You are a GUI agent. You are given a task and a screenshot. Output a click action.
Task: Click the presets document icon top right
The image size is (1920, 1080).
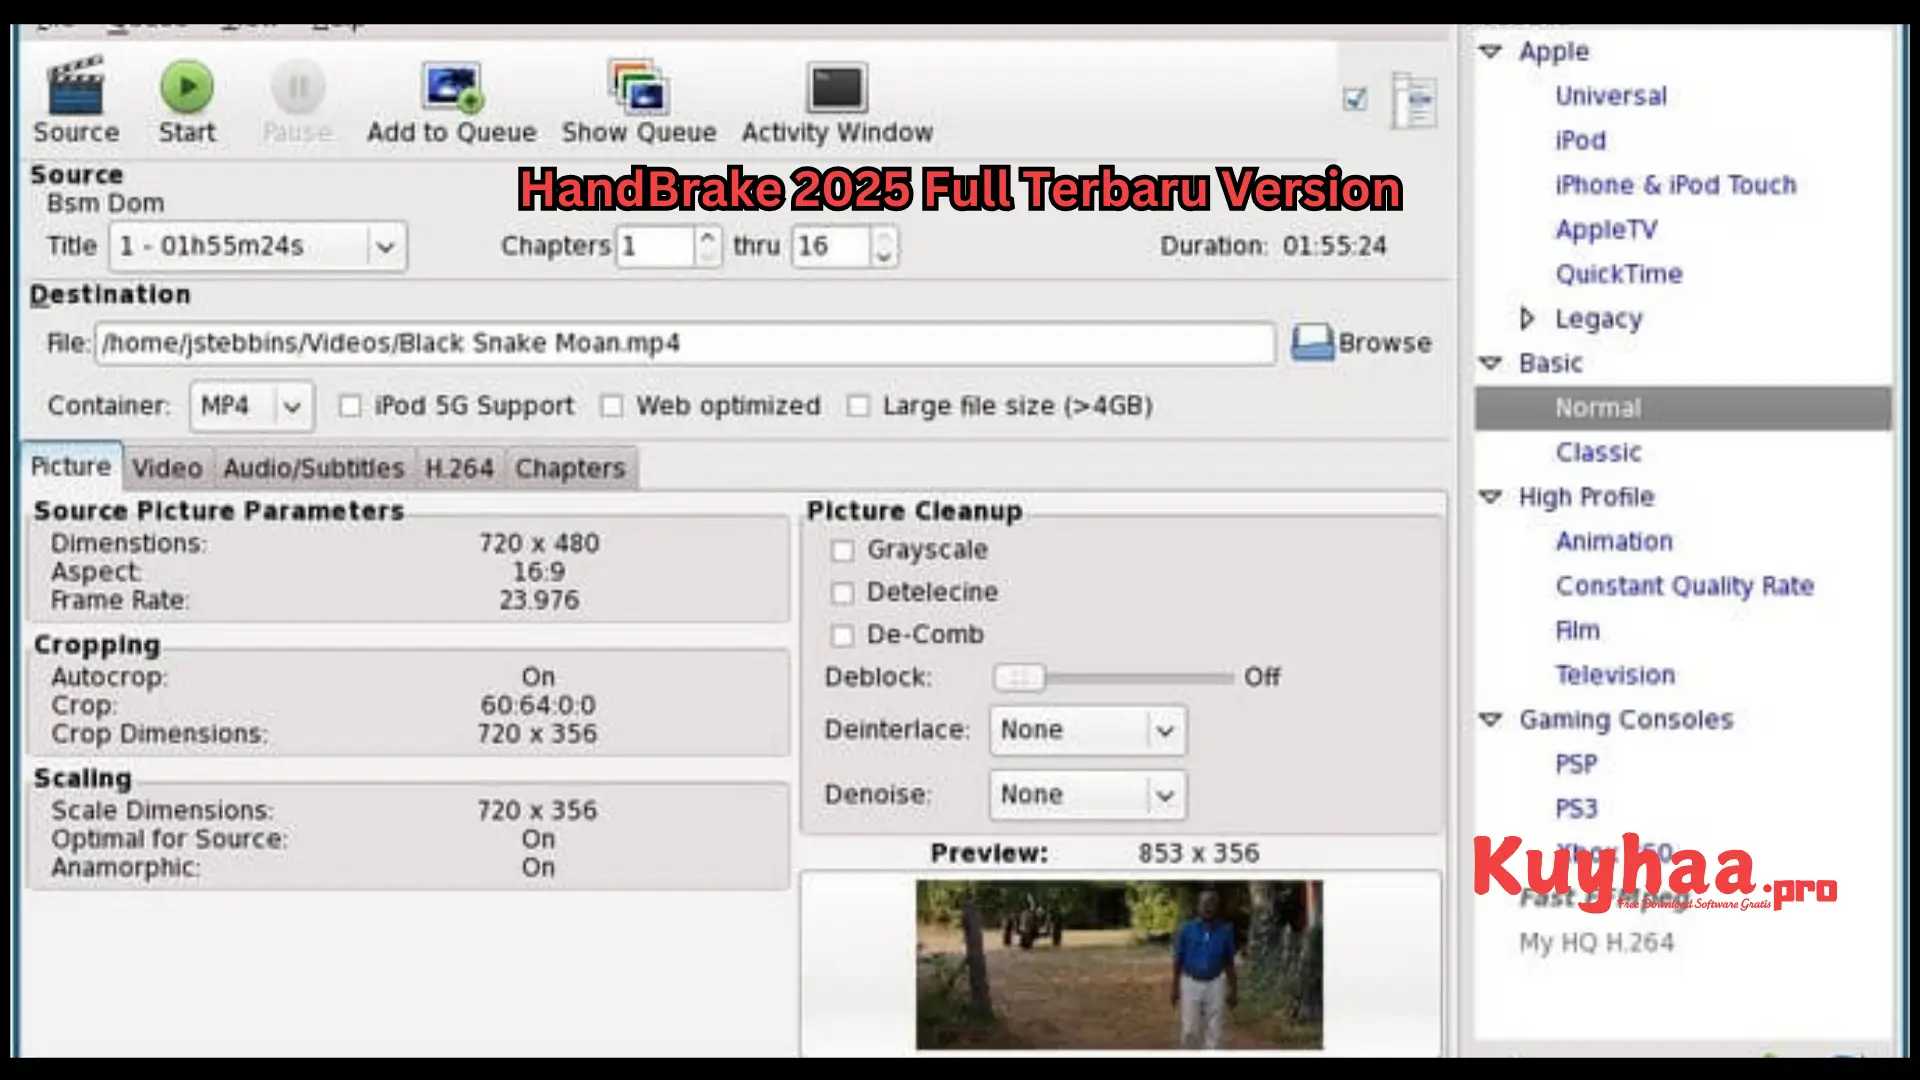(1416, 99)
